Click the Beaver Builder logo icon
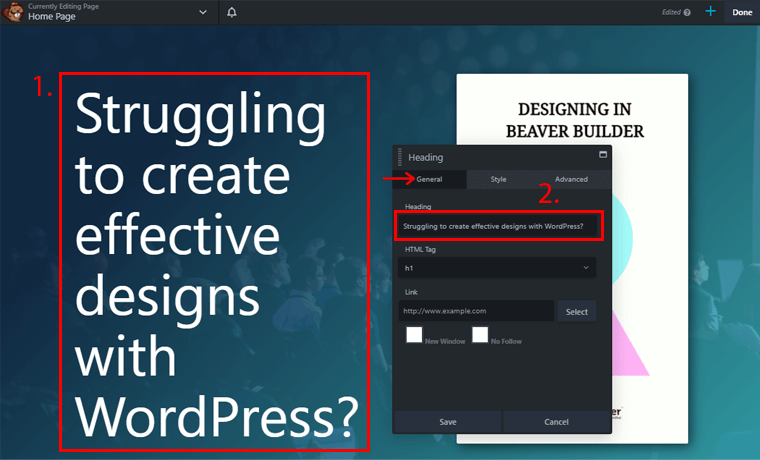The width and height of the screenshot is (760, 460). coord(13,13)
